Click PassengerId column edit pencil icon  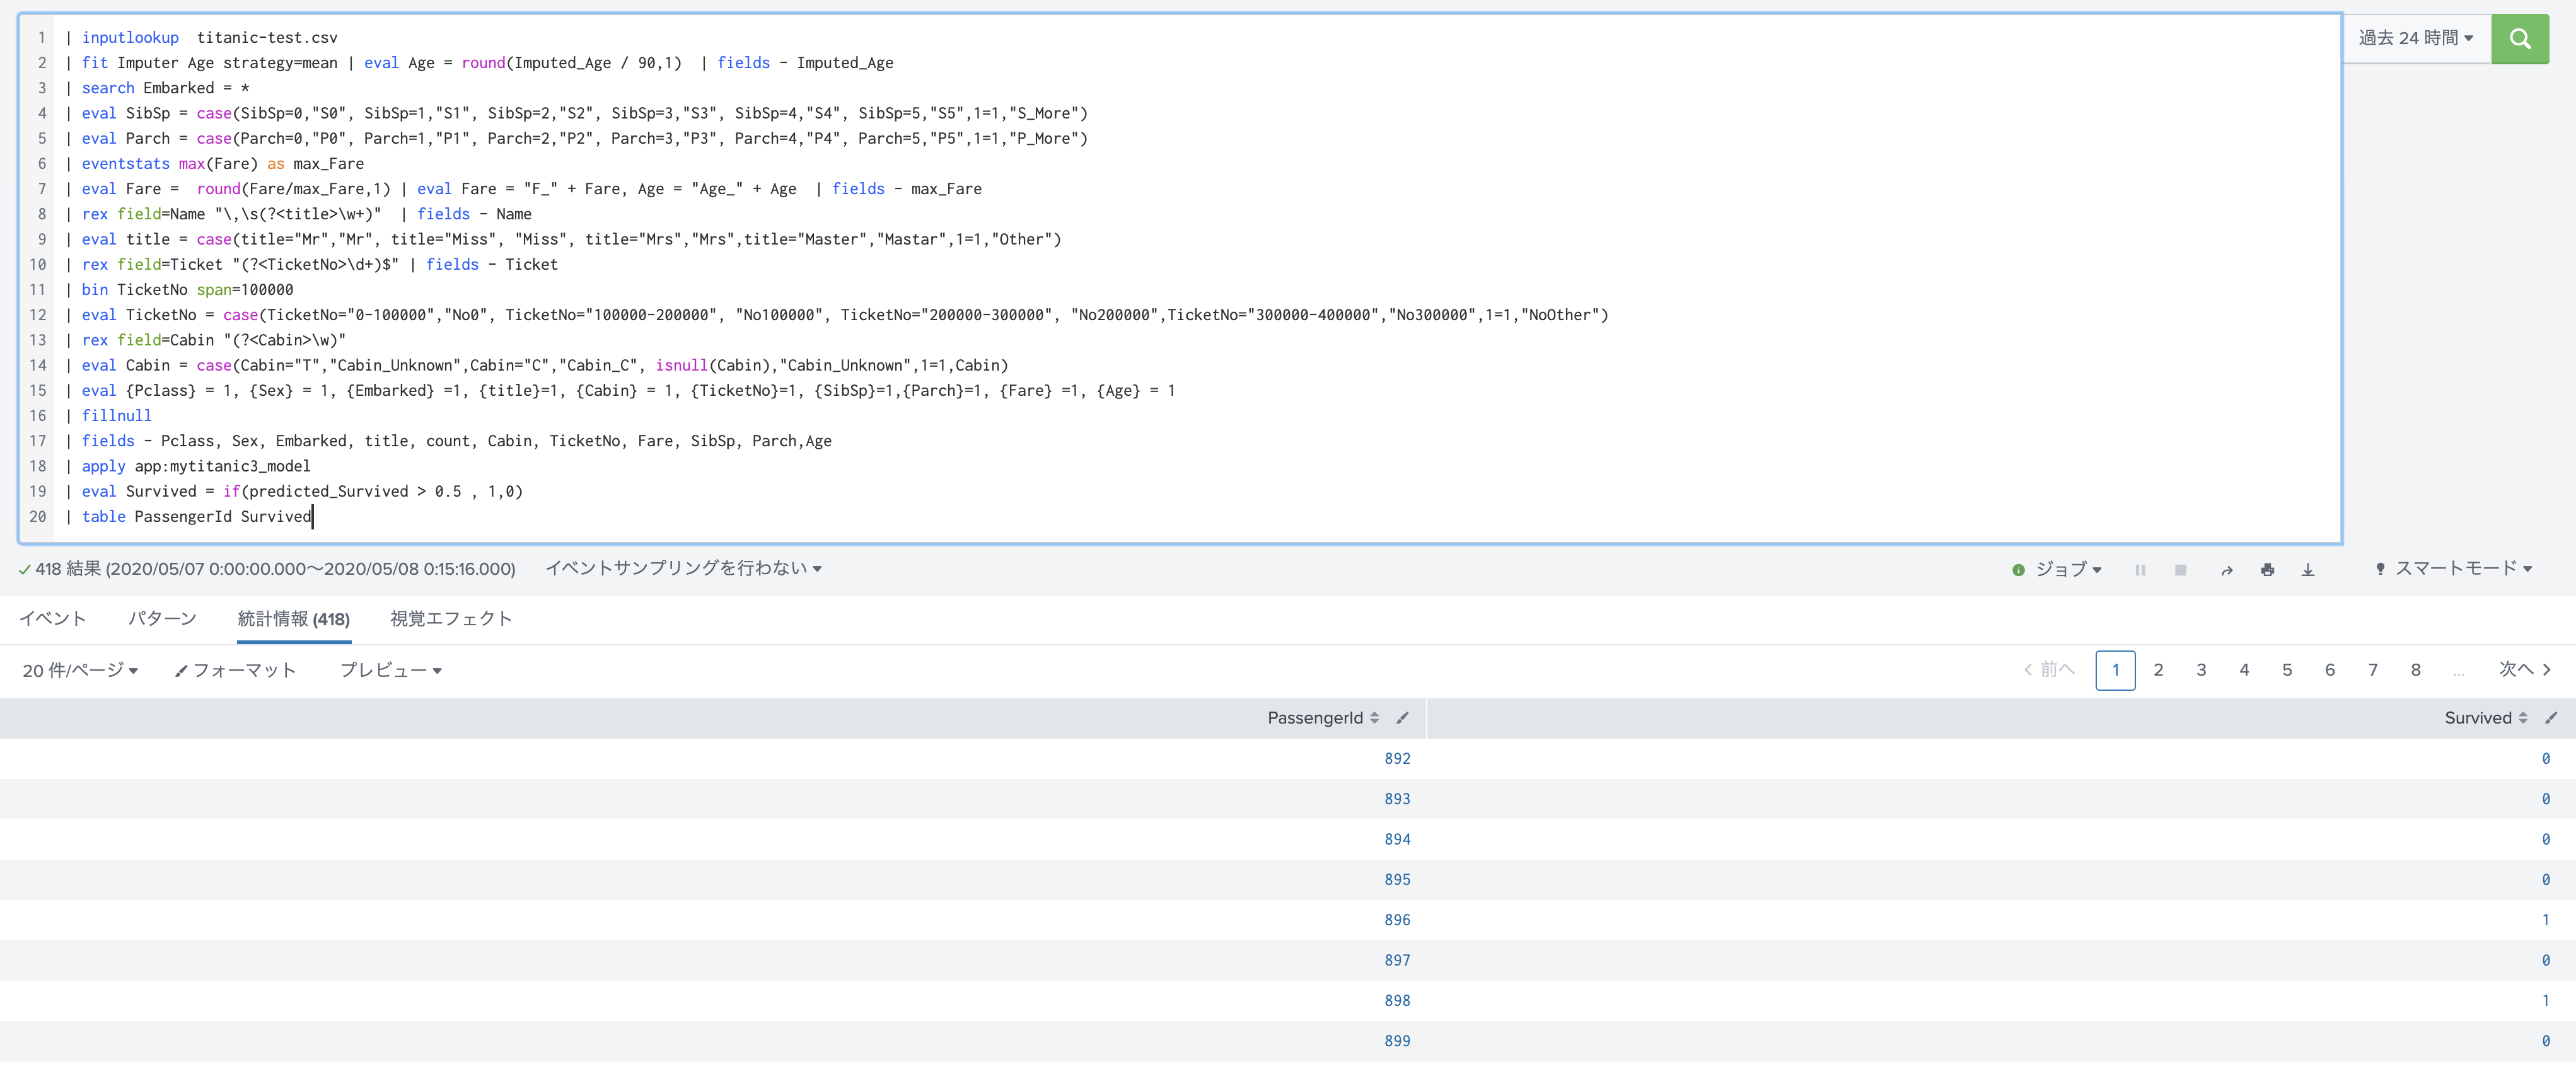tap(1402, 718)
